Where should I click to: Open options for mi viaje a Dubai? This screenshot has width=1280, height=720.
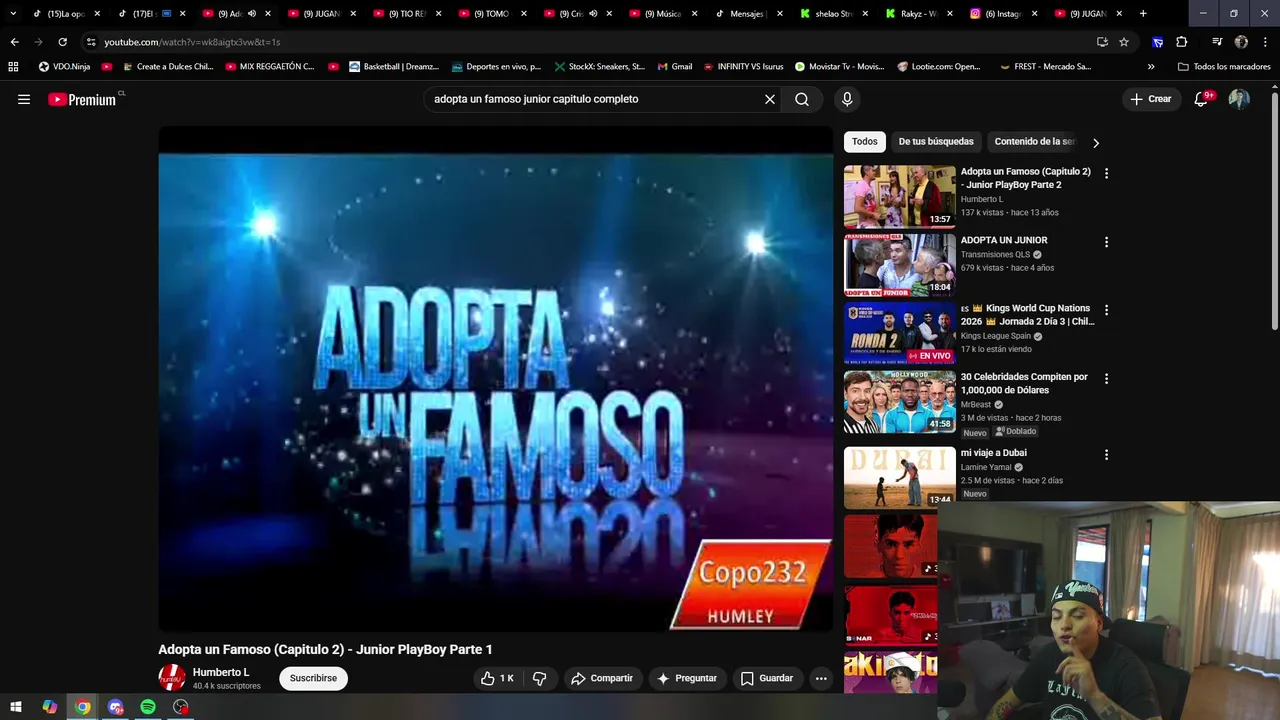pyautogui.click(x=1106, y=455)
